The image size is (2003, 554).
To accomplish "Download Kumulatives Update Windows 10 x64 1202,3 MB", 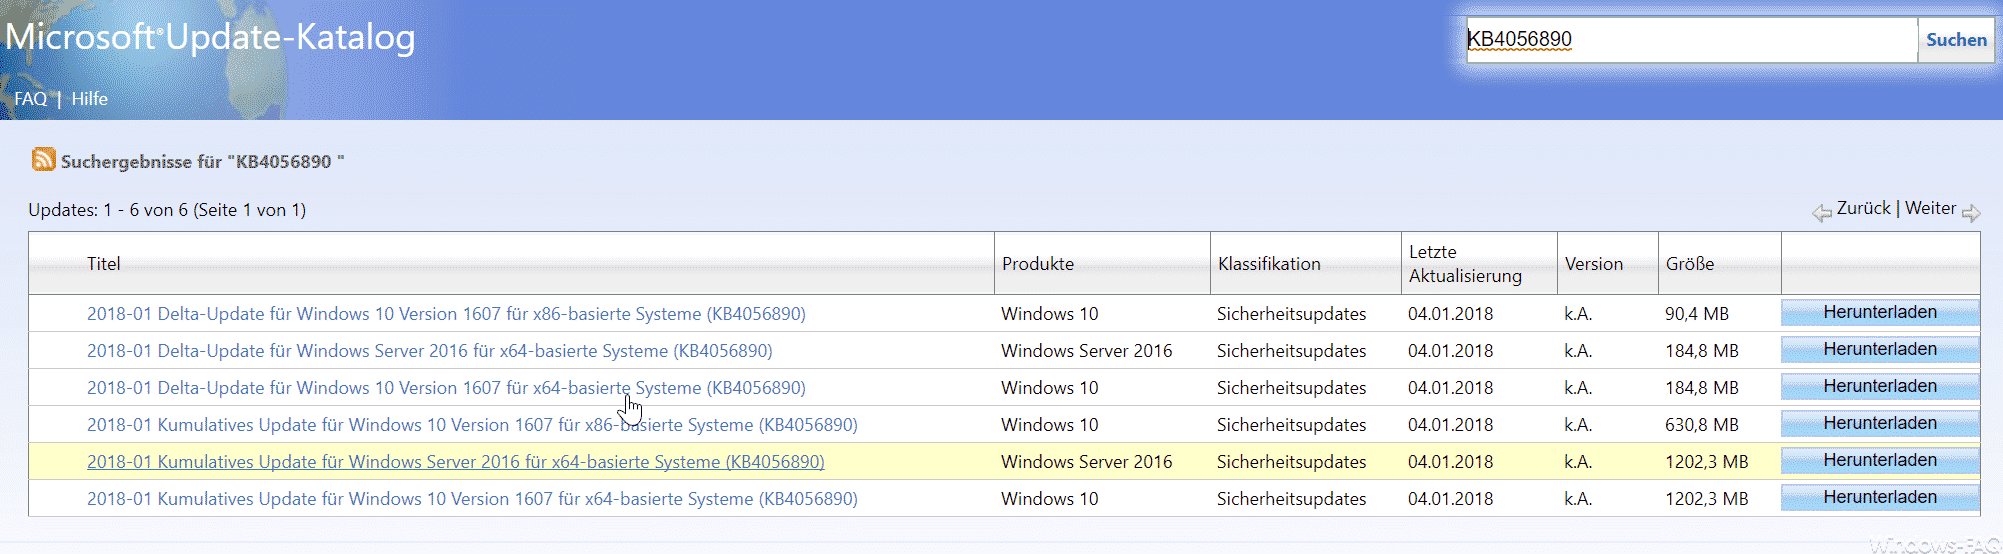I will pos(1880,498).
